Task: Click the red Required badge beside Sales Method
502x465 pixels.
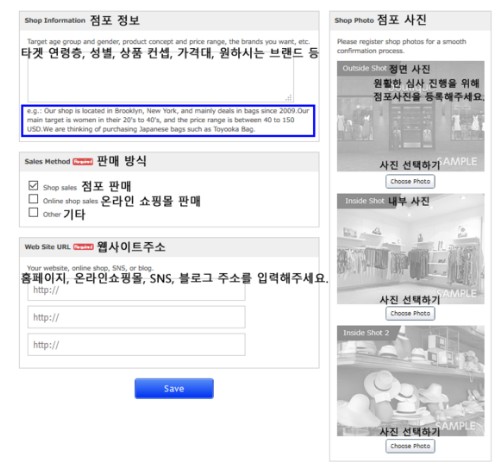Action: [83, 162]
